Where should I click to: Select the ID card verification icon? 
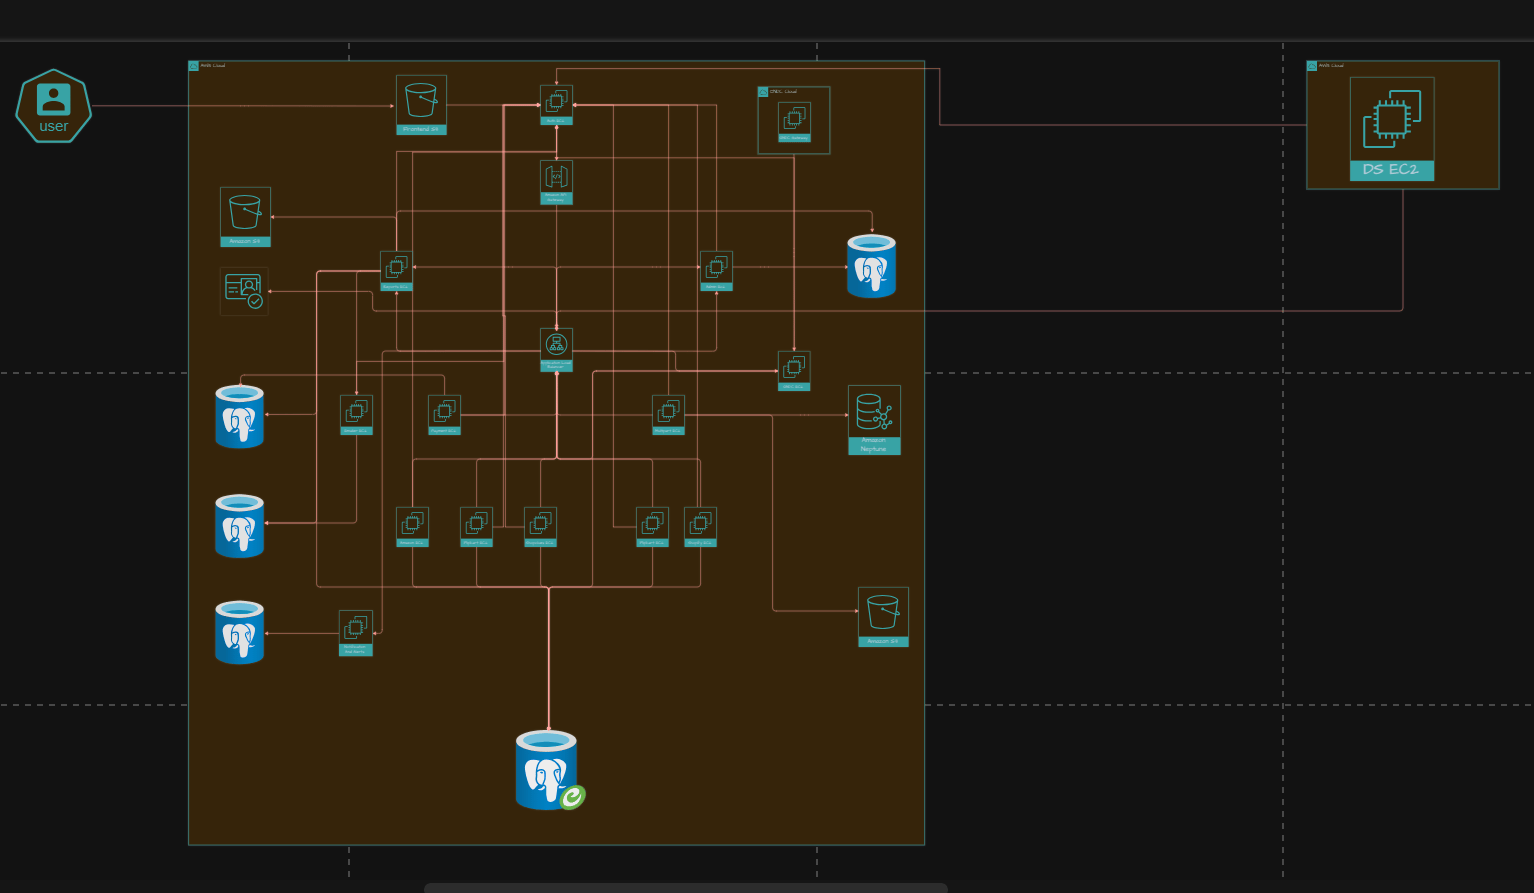tap(244, 290)
